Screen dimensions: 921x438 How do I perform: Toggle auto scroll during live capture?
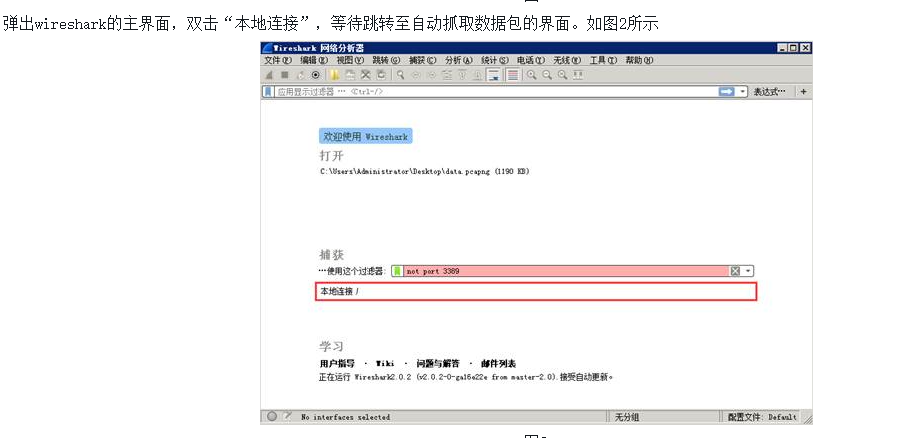tap(494, 75)
